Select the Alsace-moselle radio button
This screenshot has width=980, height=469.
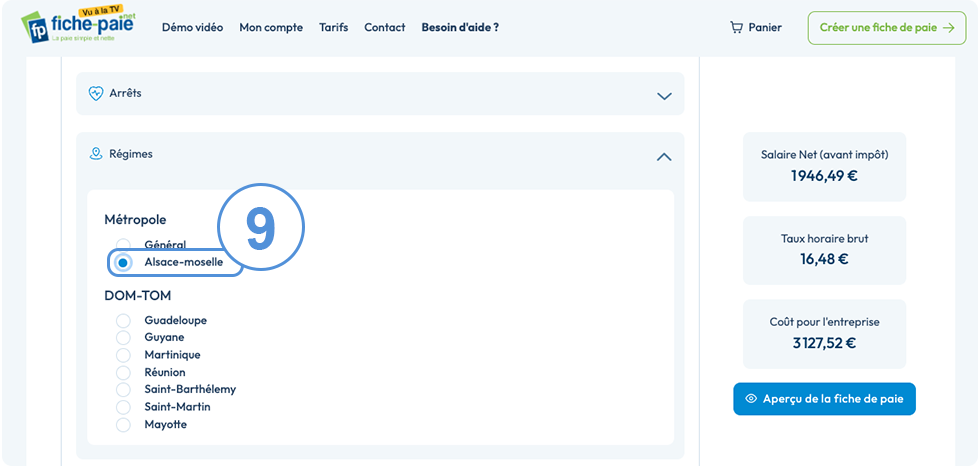click(x=123, y=263)
